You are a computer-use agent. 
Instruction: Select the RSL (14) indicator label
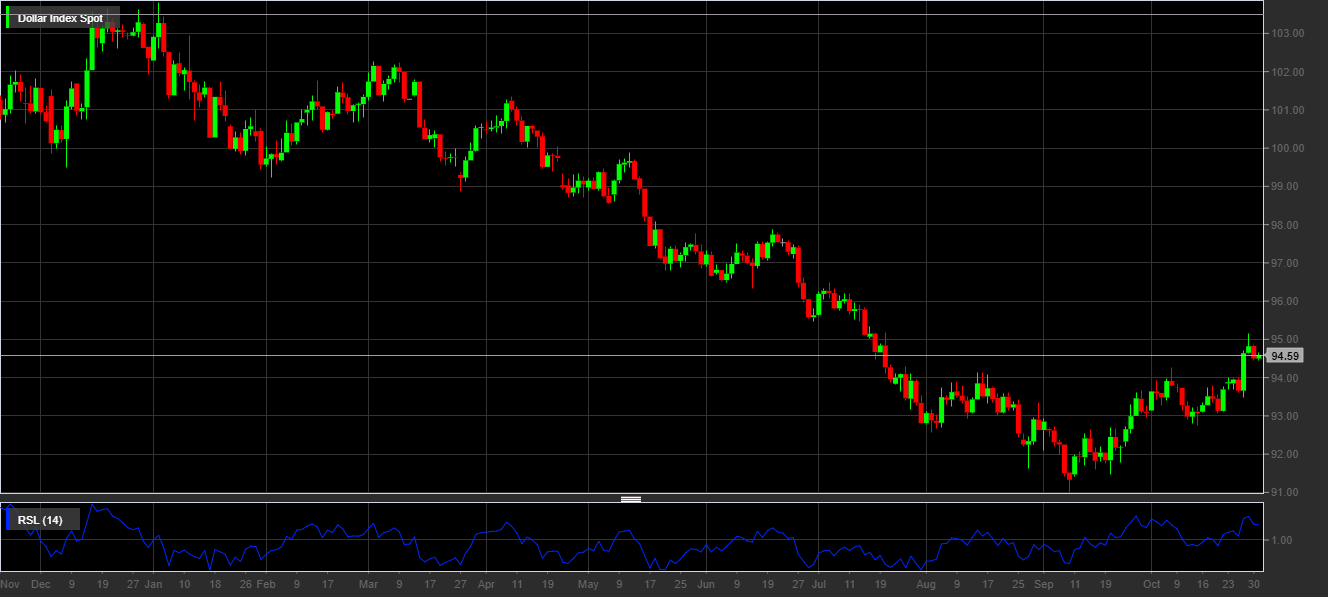click(40, 520)
